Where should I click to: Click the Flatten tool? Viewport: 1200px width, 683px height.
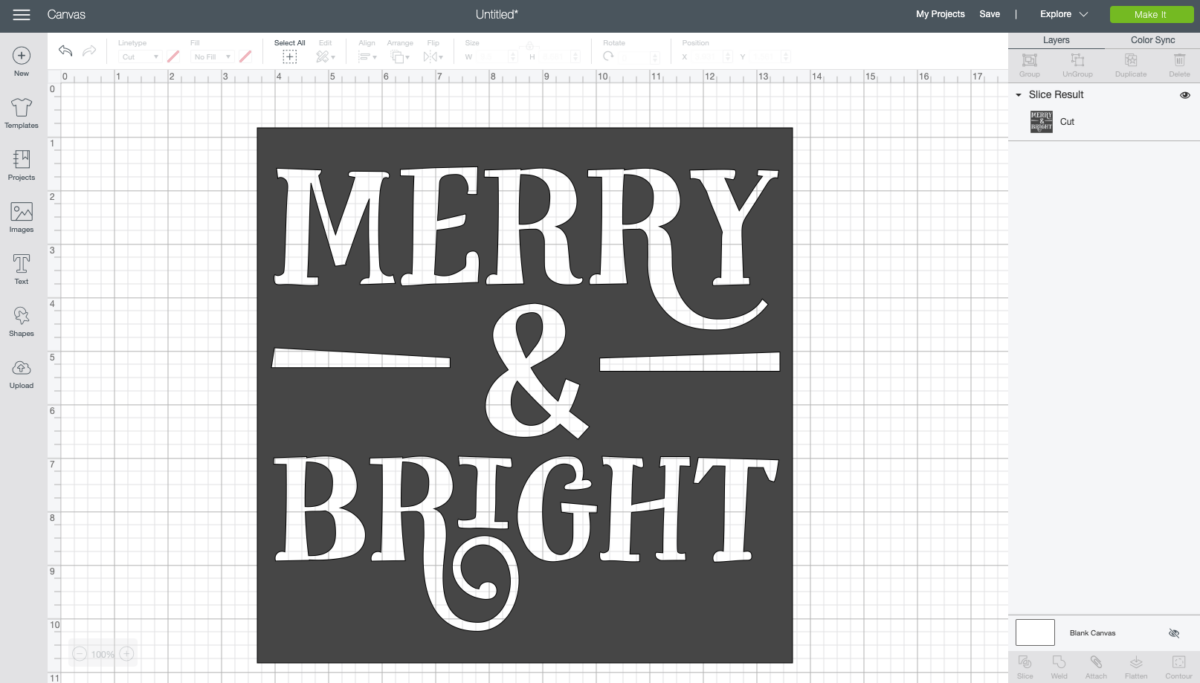(1136, 667)
